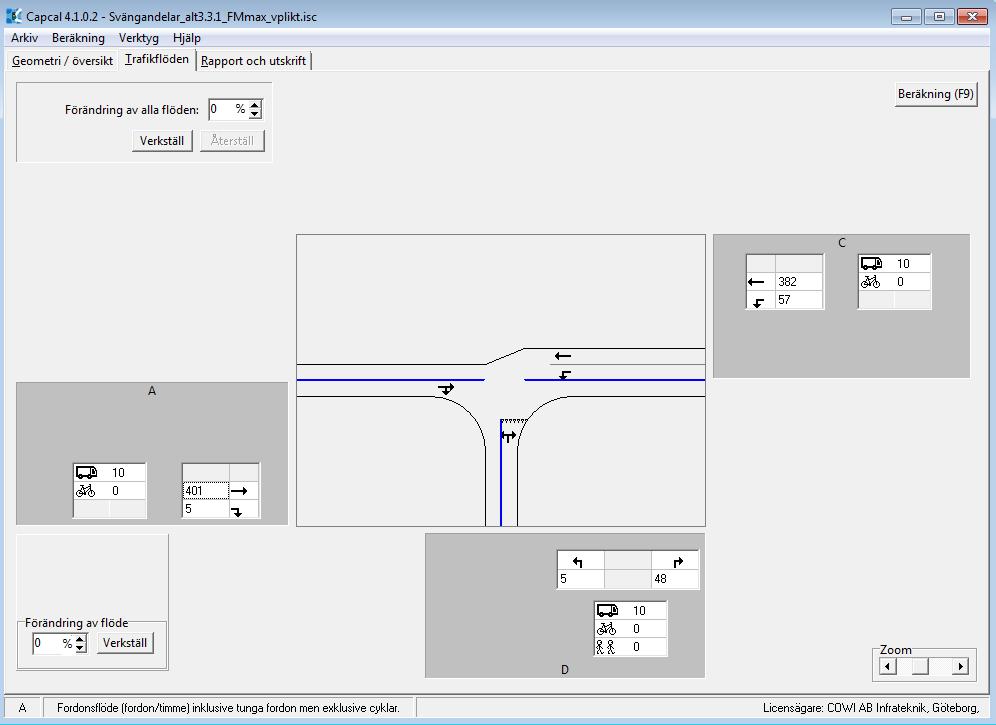Click leg C straight flow value 382
996x725 pixels.
click(x=799, y=281)
